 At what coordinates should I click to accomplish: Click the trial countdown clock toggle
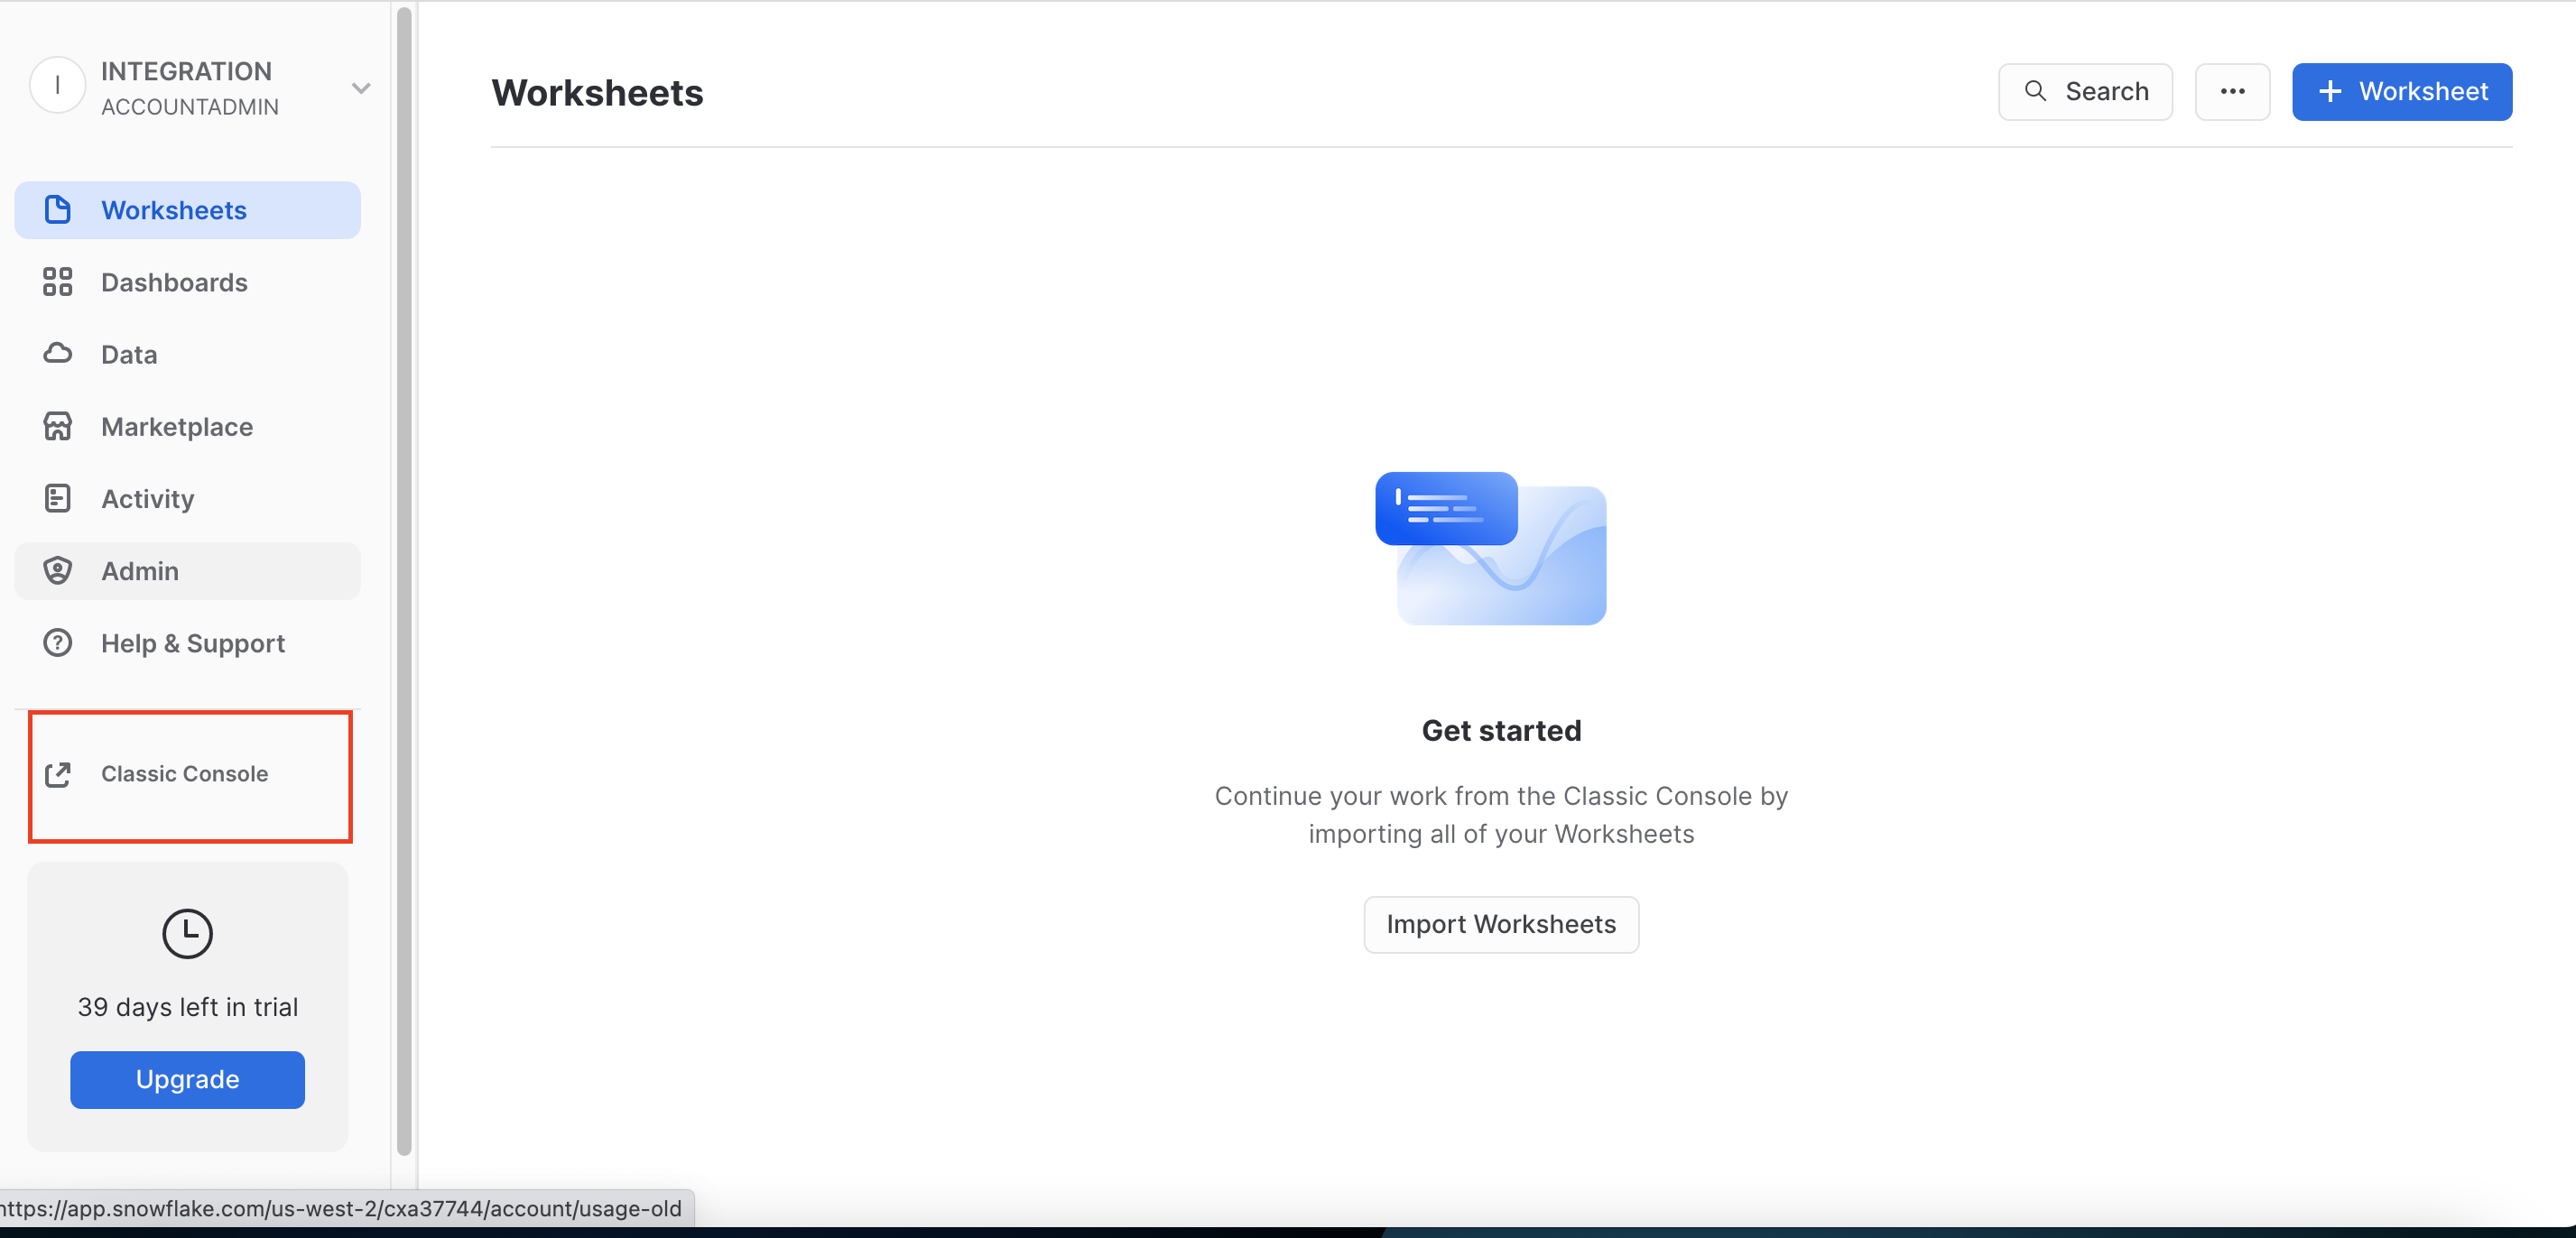[186, 933]
